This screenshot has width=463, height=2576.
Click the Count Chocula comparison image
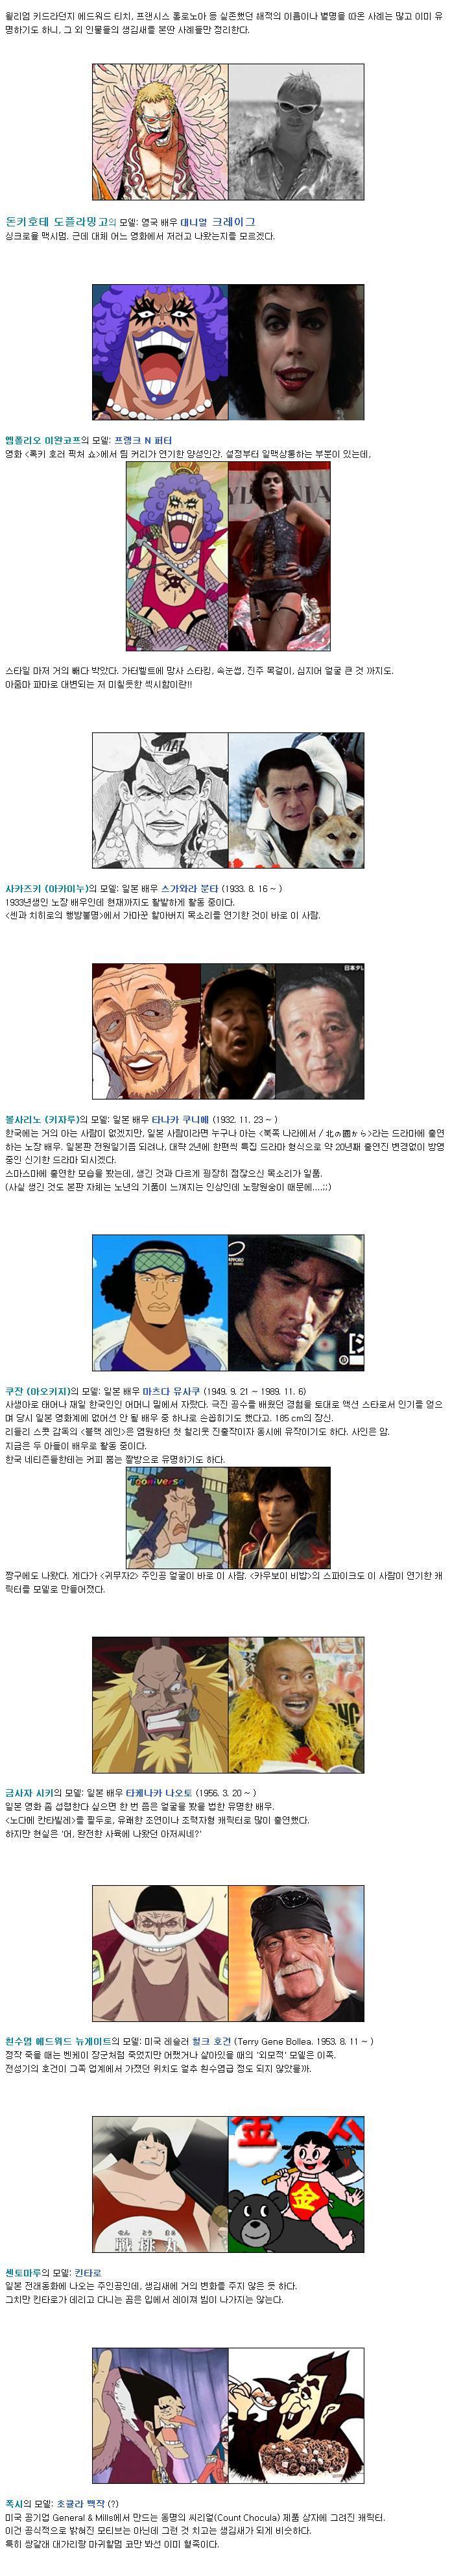click(228, 2415)
